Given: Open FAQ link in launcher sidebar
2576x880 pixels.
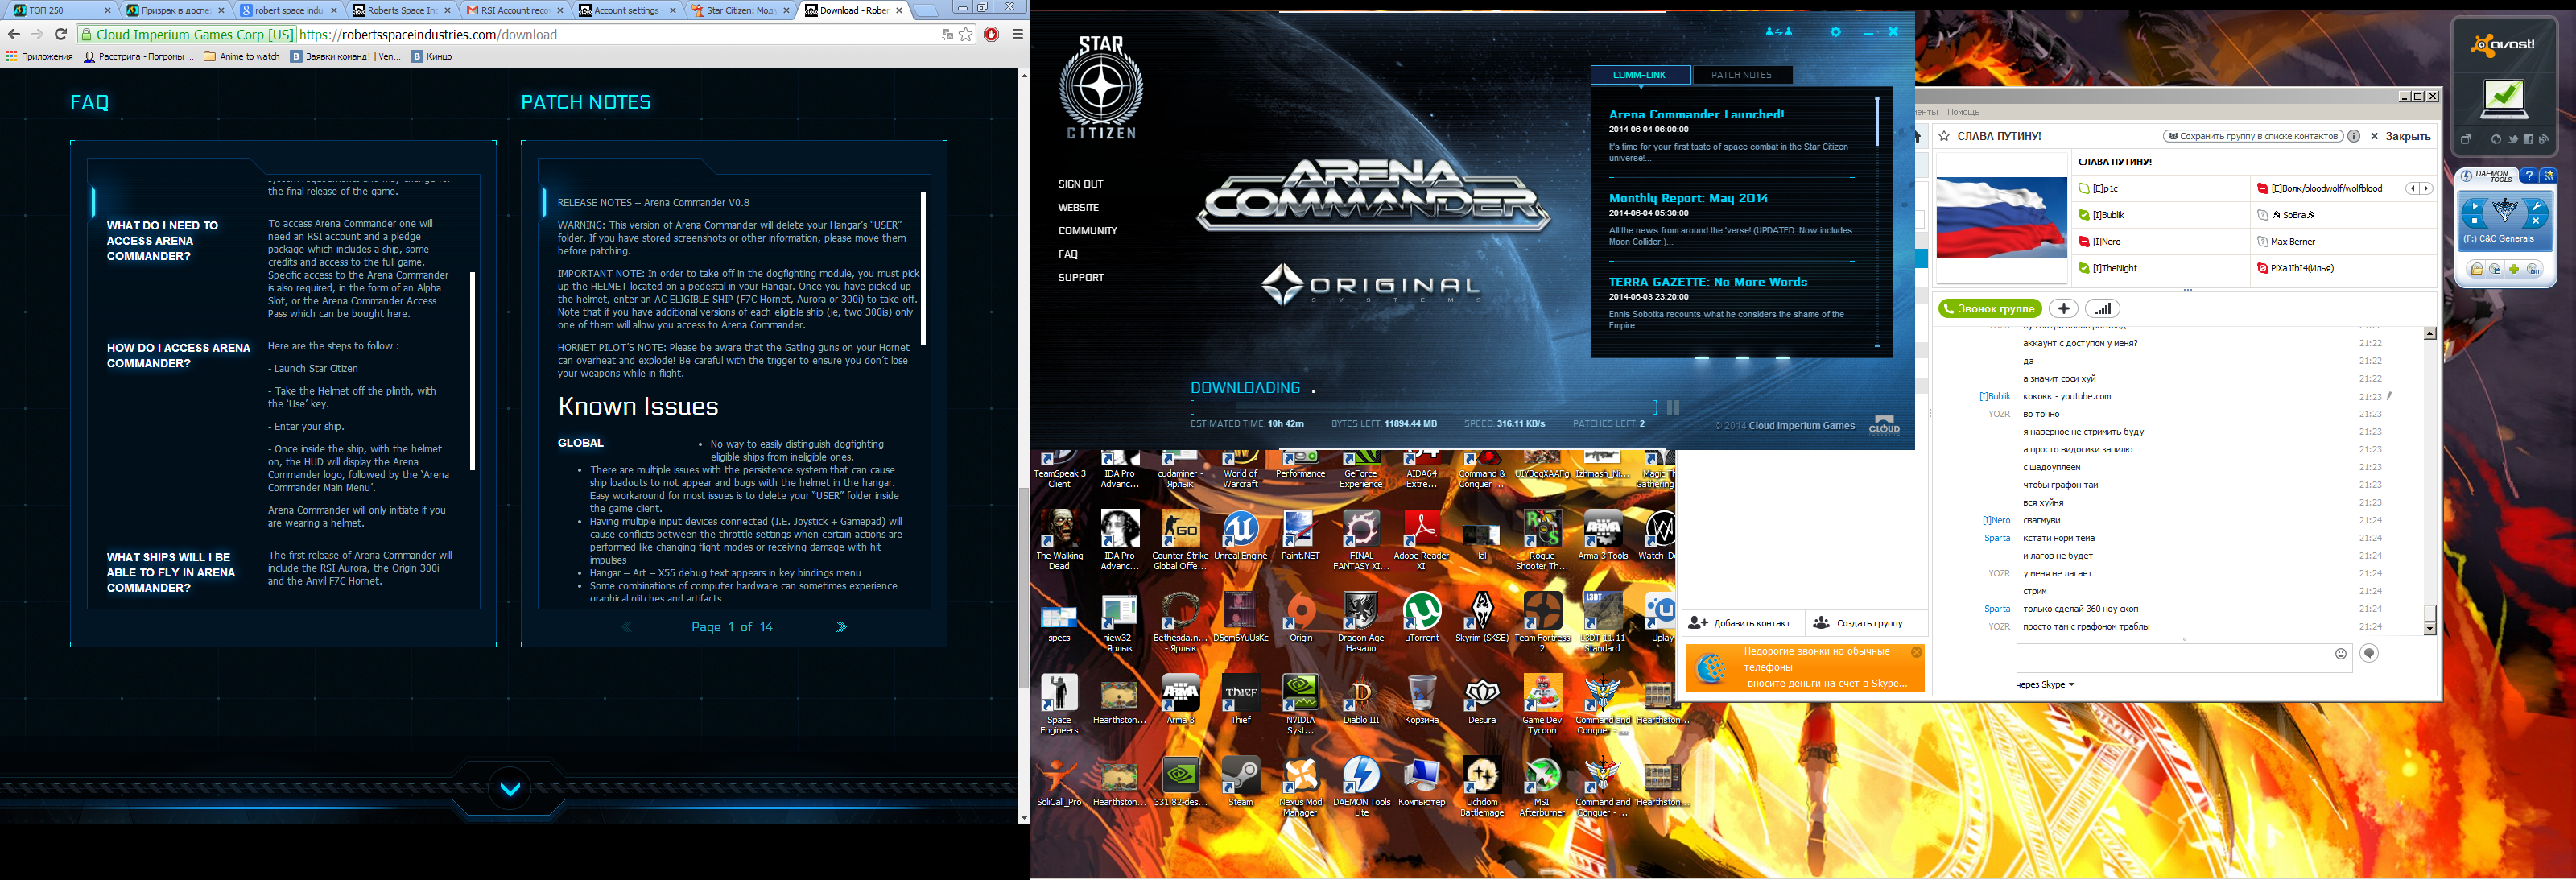Looking at the screenshot, I should click(x=1068, y=254).
